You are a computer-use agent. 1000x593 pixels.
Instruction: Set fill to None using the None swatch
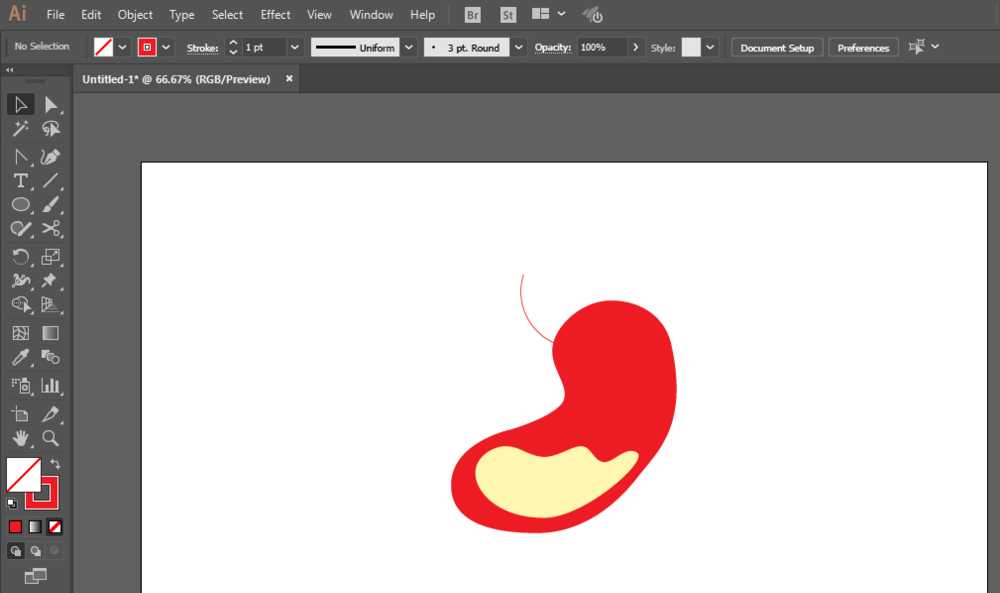click(x=55, y=527)
